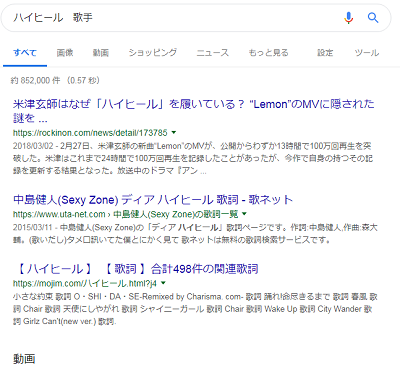This screenshot has height=371, width=400.
Task: Click the snippet starting 小さな約束 歌詞
Action: (x=195, y=309)
